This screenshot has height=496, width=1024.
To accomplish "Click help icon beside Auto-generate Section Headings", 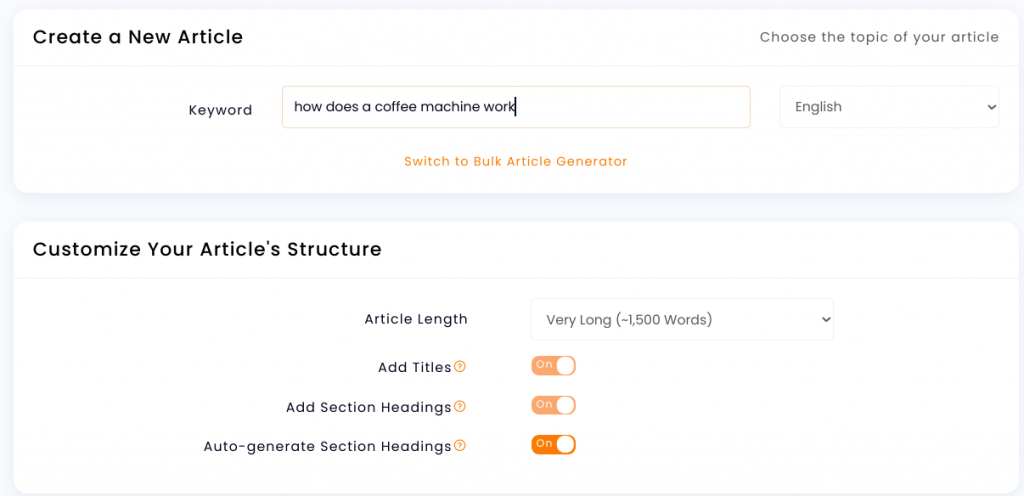I will (x=460, y=446).
